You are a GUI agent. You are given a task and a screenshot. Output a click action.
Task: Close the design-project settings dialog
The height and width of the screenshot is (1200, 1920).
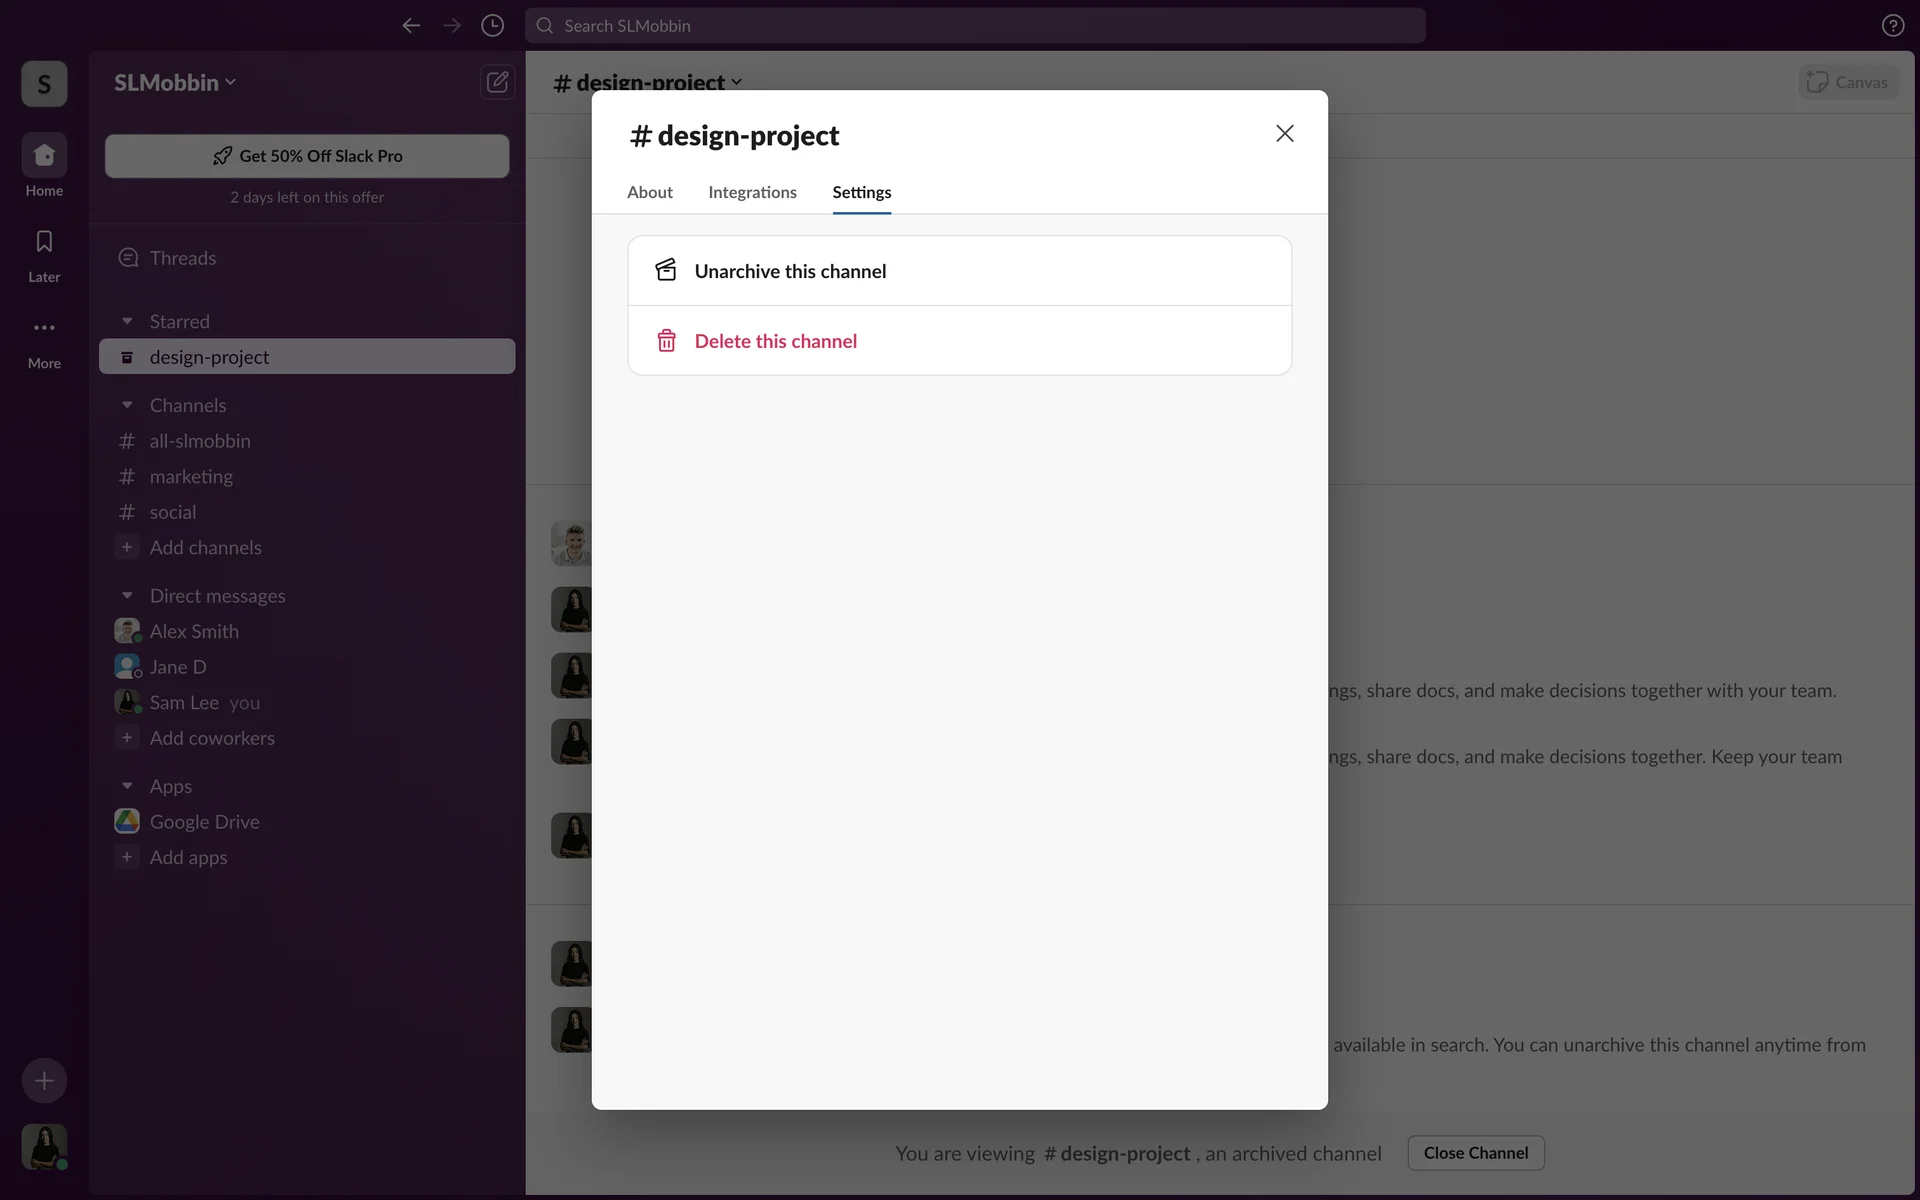coord(1284,134)
